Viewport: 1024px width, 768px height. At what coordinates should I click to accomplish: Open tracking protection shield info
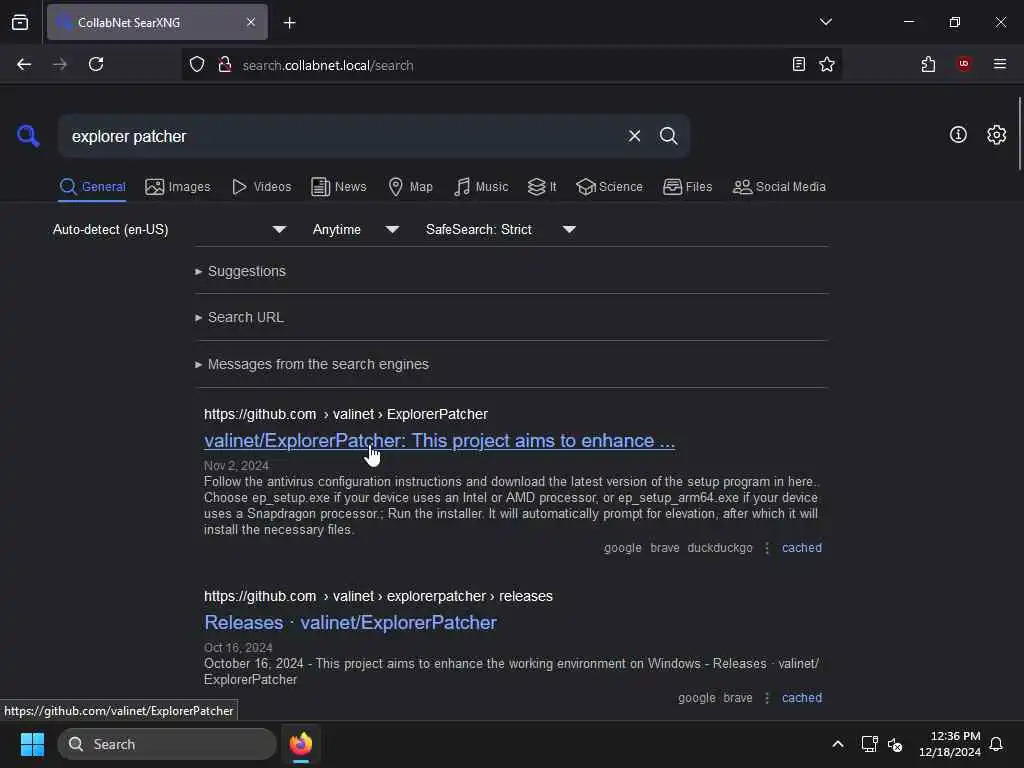(197, 65)
